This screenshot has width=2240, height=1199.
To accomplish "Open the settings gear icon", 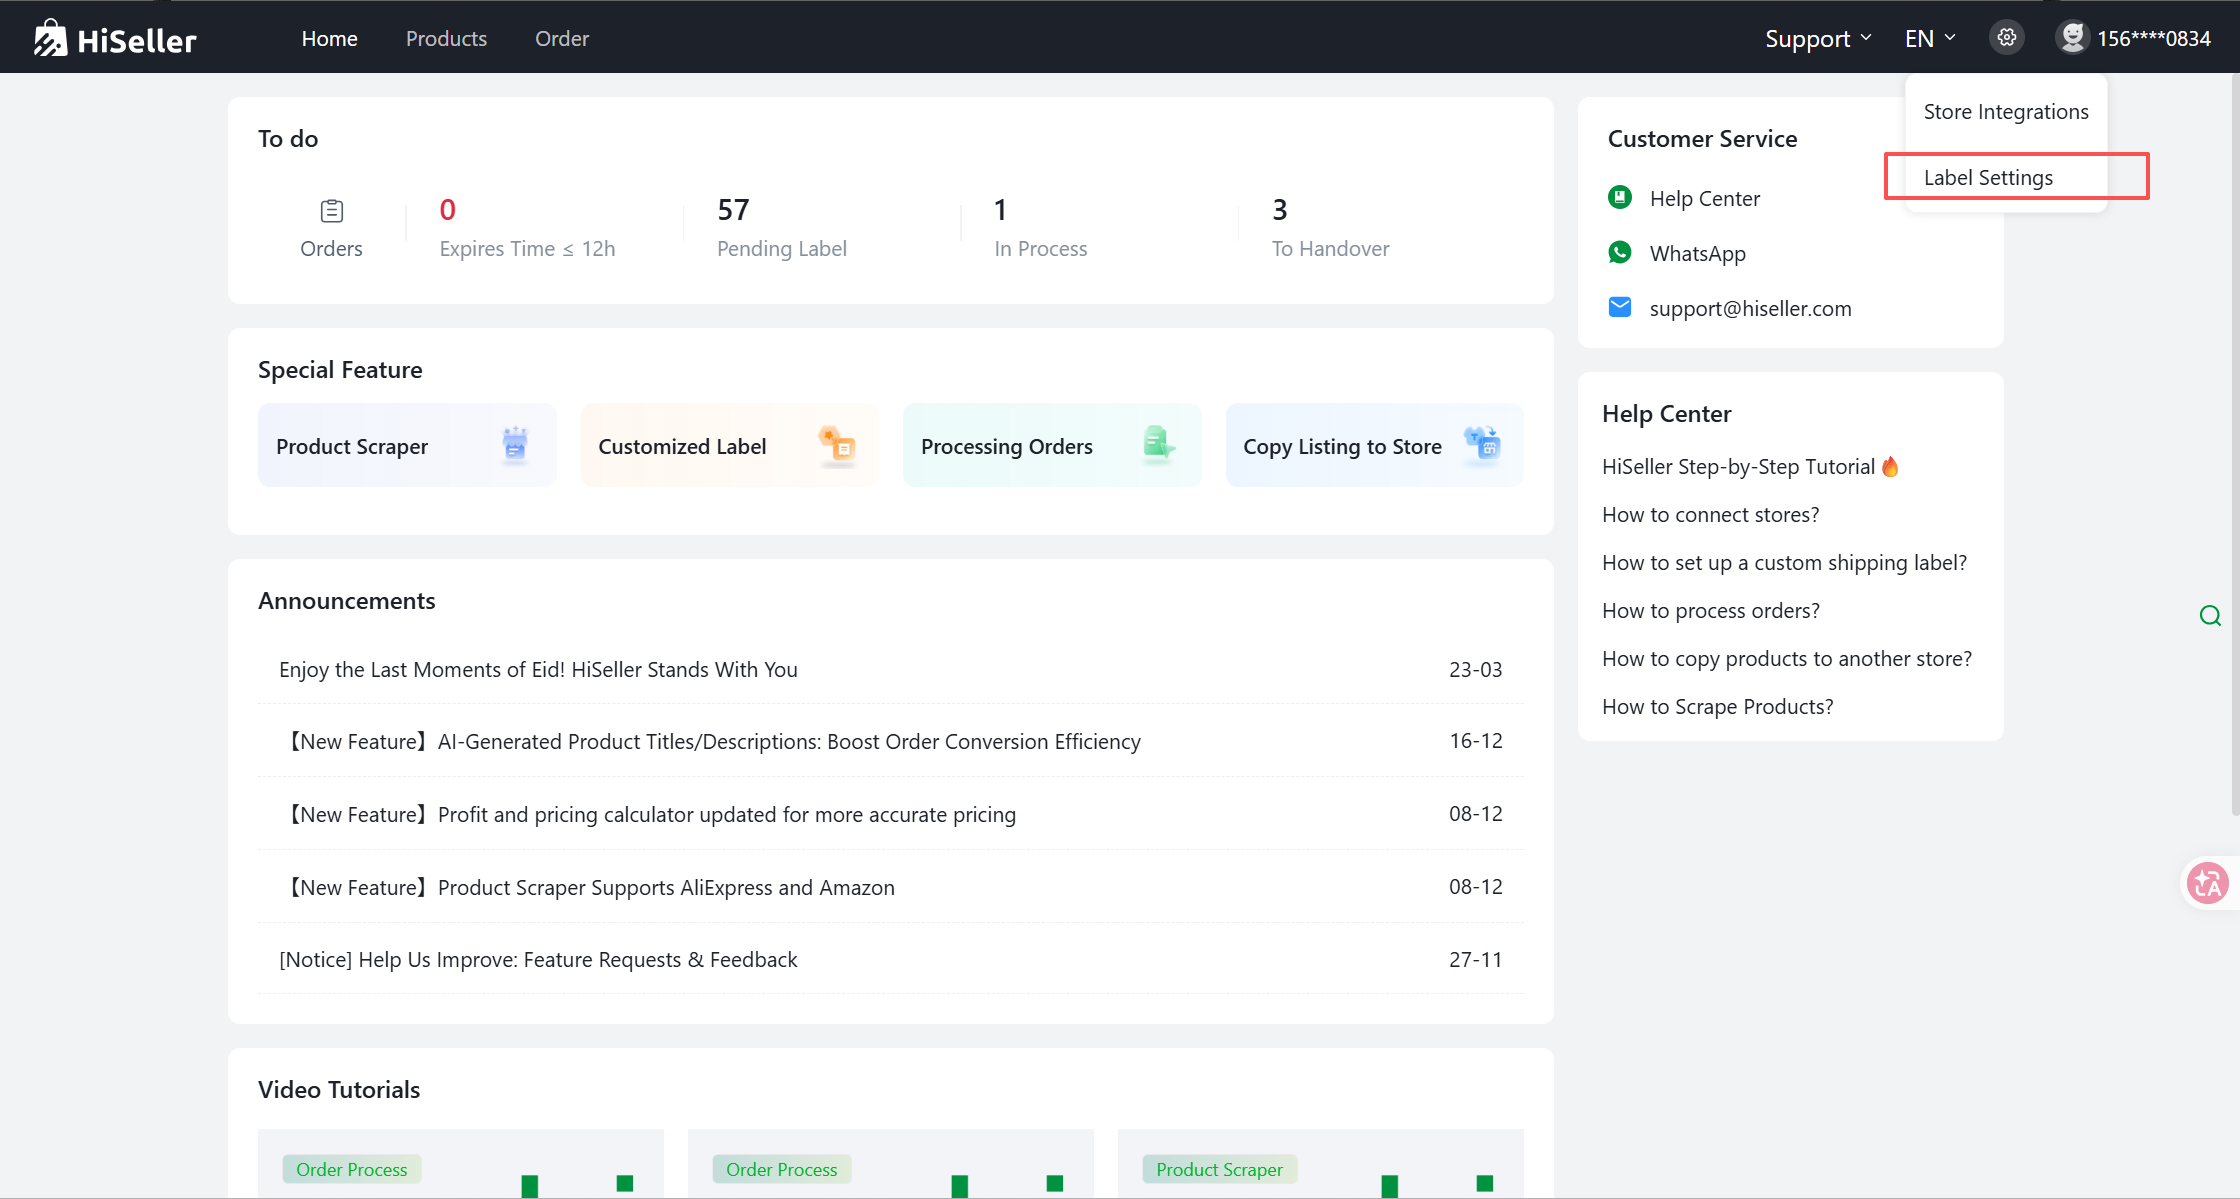I will tap(2006, 38).
